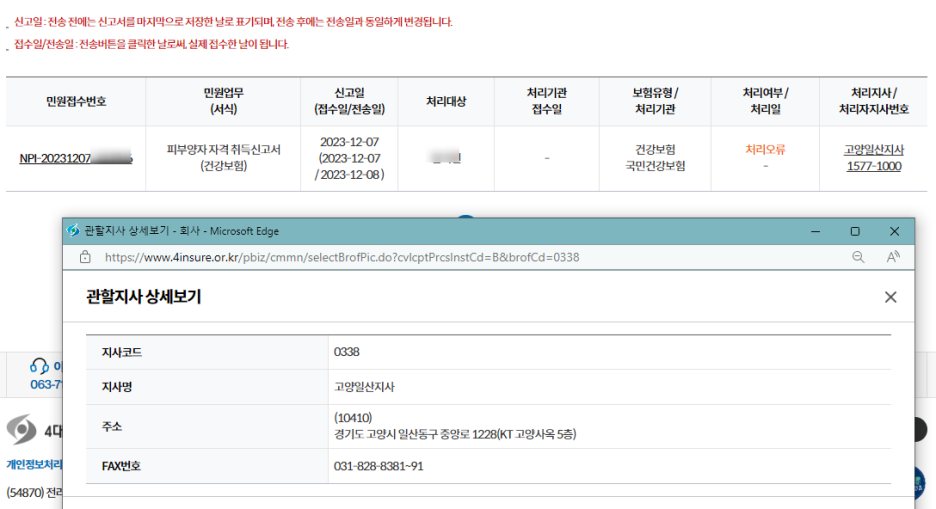Click the 1577-1000 phone number link
This screenshot has width=936, height=509.
coord(873,166)
